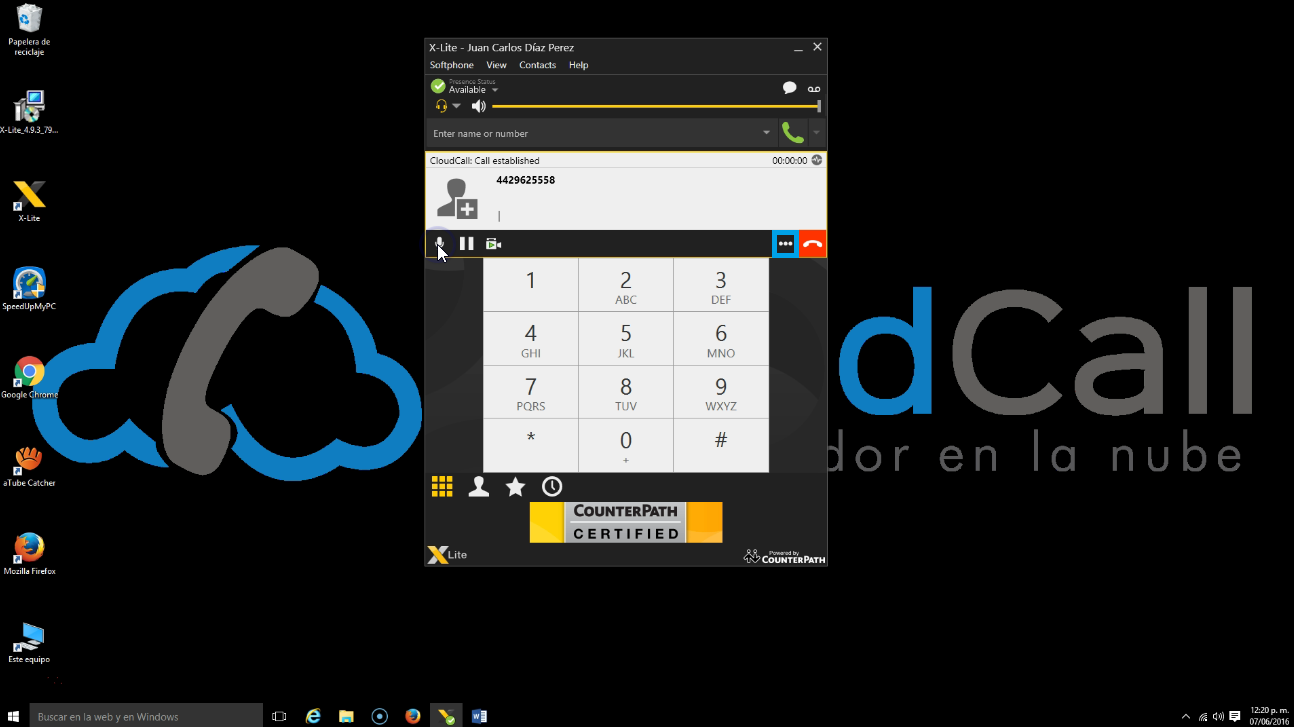Select SpeedUpMyPC desktop shortcut
The image size is (1294, 727).
tap(29, 289)
